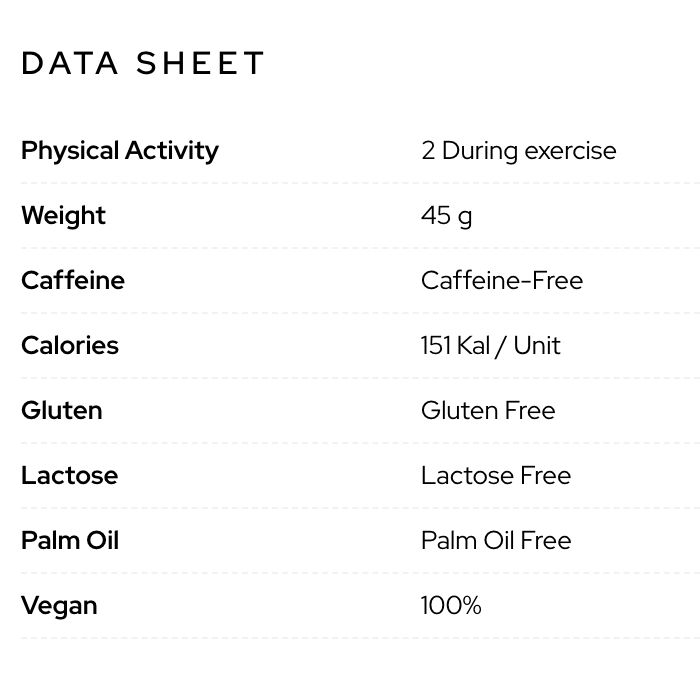Click the Lactose row label
Screen dimensions: 700x700
(x=69, y=476)
